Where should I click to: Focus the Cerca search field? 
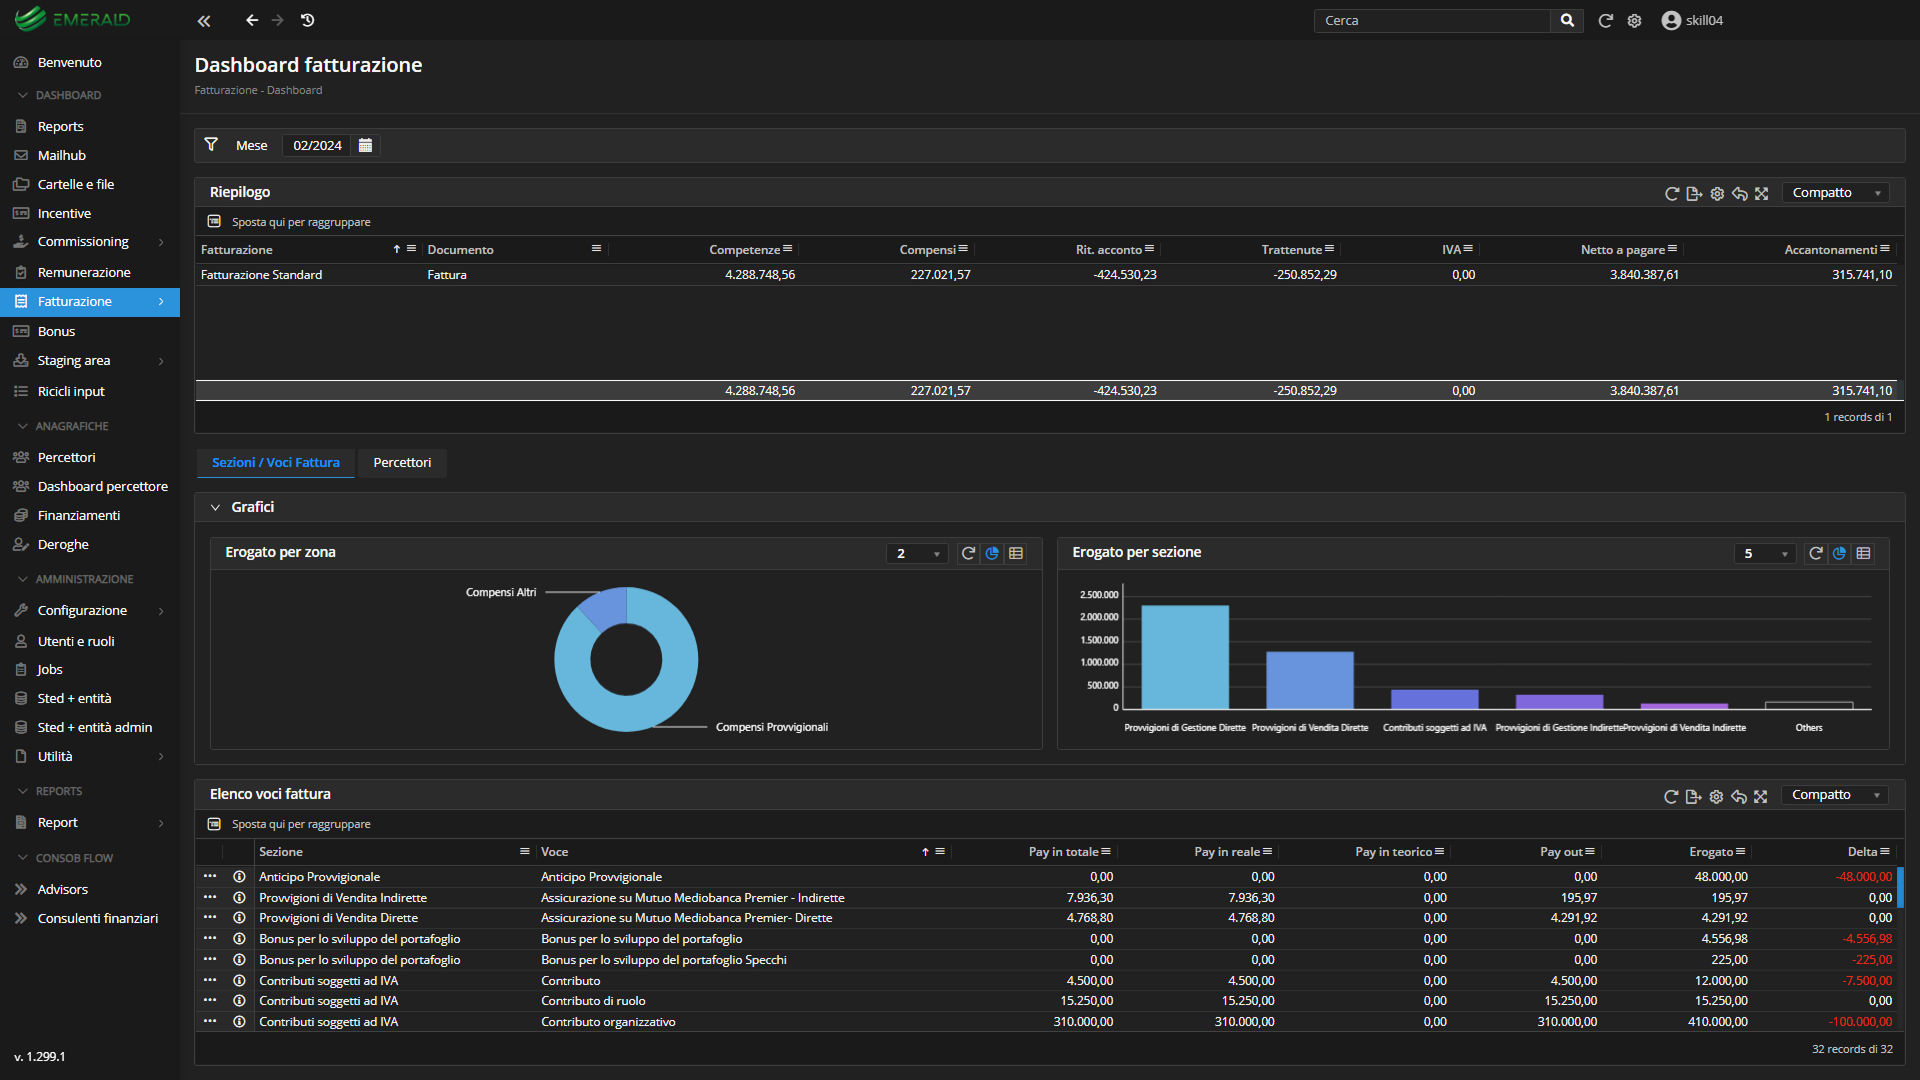pyautogui.click(x=1432, y=20)
